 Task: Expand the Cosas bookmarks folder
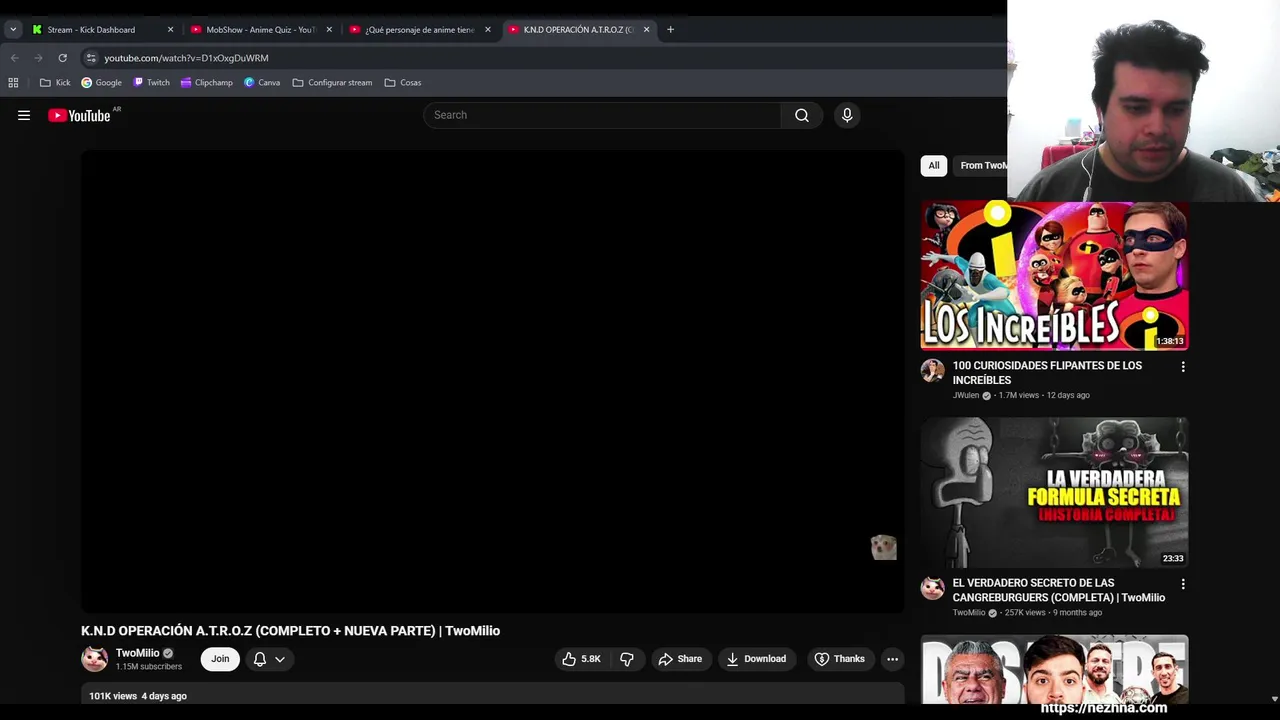click(403, 83)
